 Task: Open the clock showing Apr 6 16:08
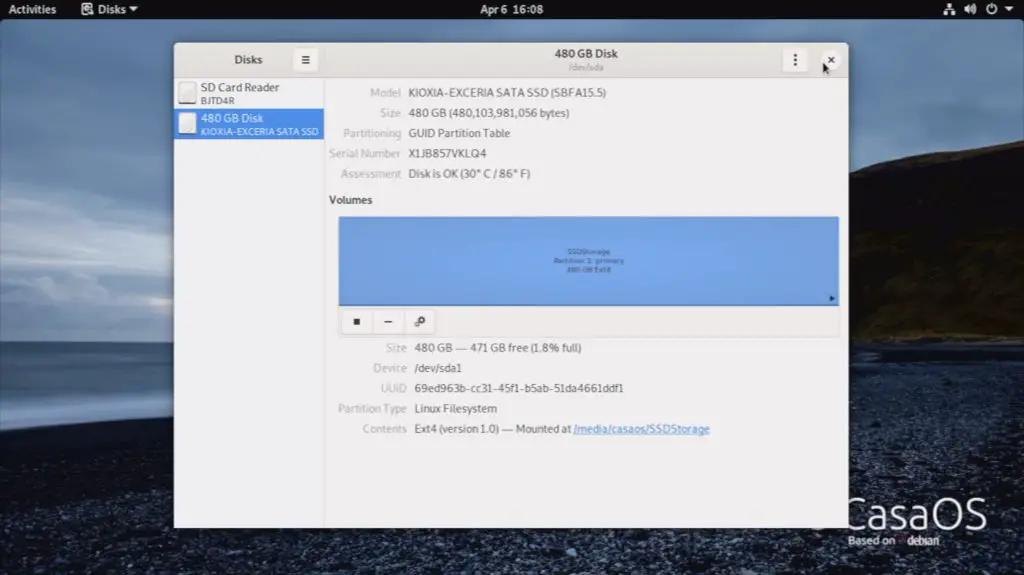(x=511, y=9)
